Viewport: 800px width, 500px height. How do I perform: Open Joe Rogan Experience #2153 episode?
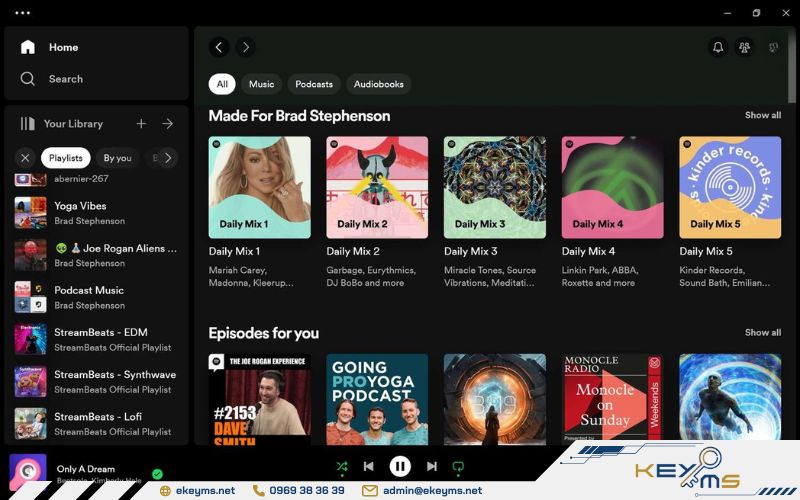[259, 399]
